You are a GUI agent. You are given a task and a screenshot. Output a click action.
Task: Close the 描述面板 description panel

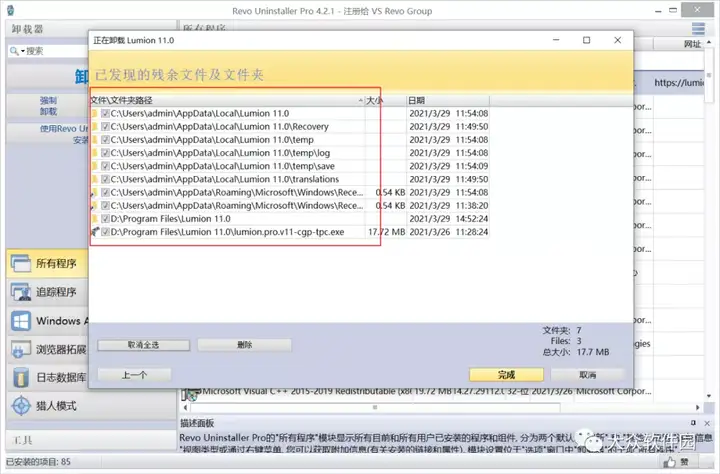pos(707,423)
